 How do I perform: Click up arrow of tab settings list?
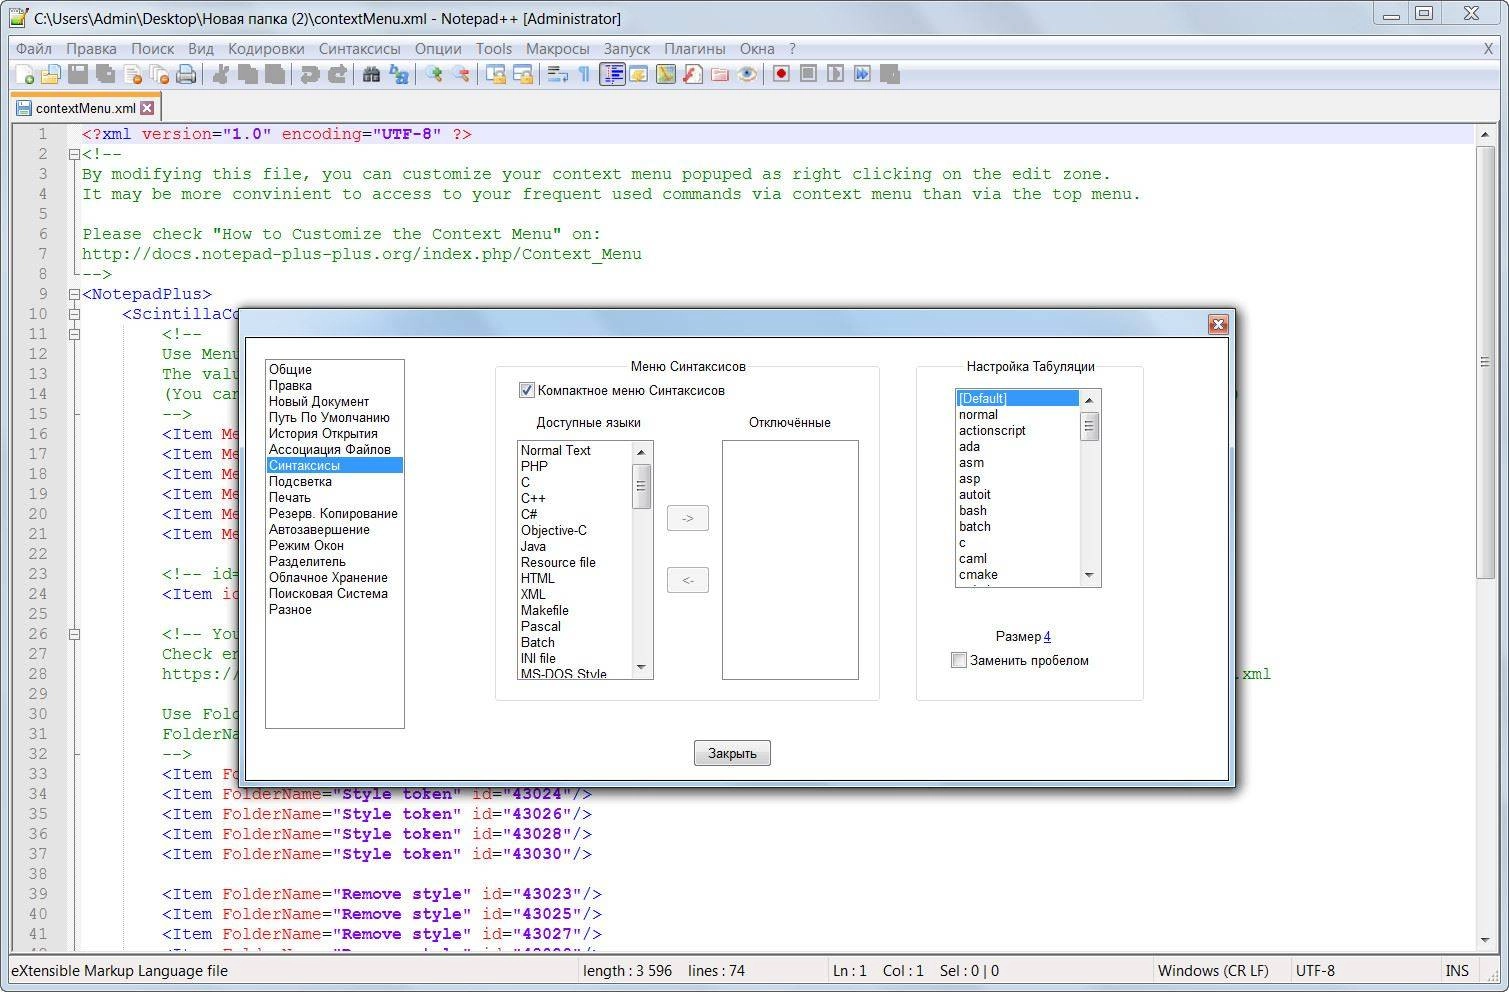(x=1090, y=400)
